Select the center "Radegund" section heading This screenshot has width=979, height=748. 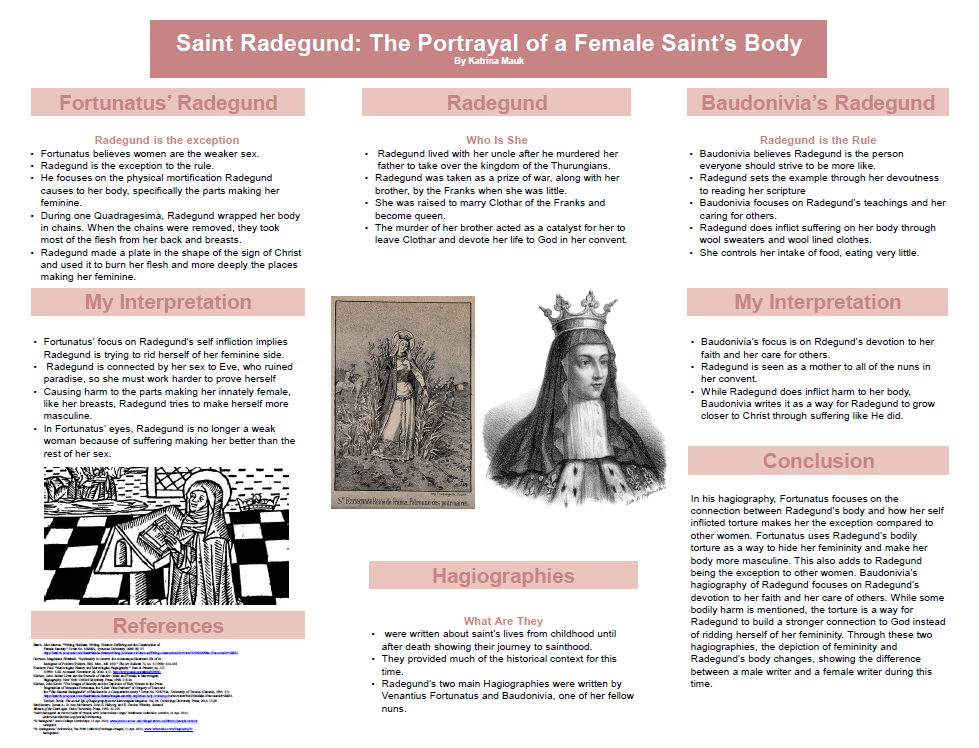(x=496, y=103)
